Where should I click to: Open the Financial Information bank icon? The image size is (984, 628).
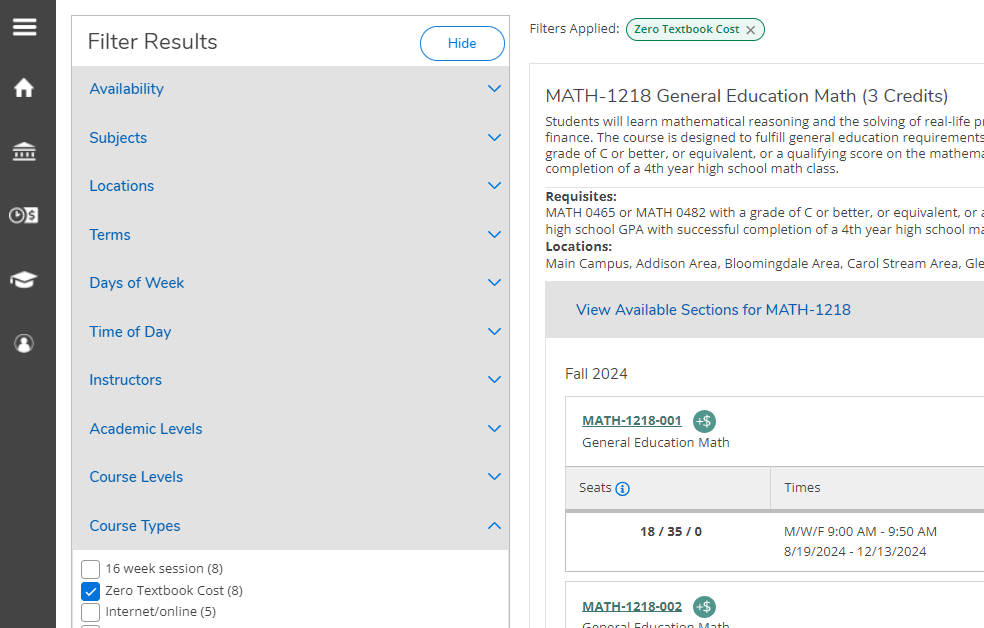point(24,152)
